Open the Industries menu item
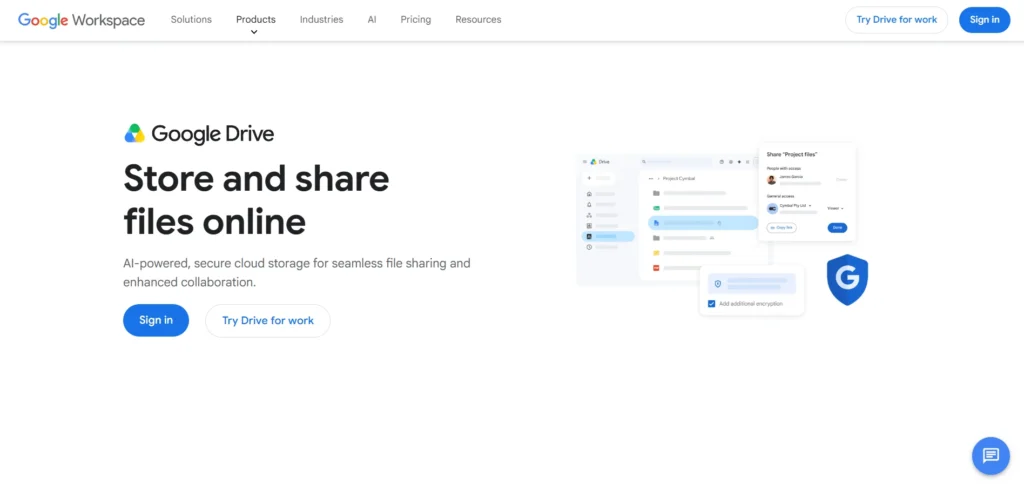Image resolution: width=1024 pixels, height=490 pixels. pyautogui.click(x=321, y=20)
